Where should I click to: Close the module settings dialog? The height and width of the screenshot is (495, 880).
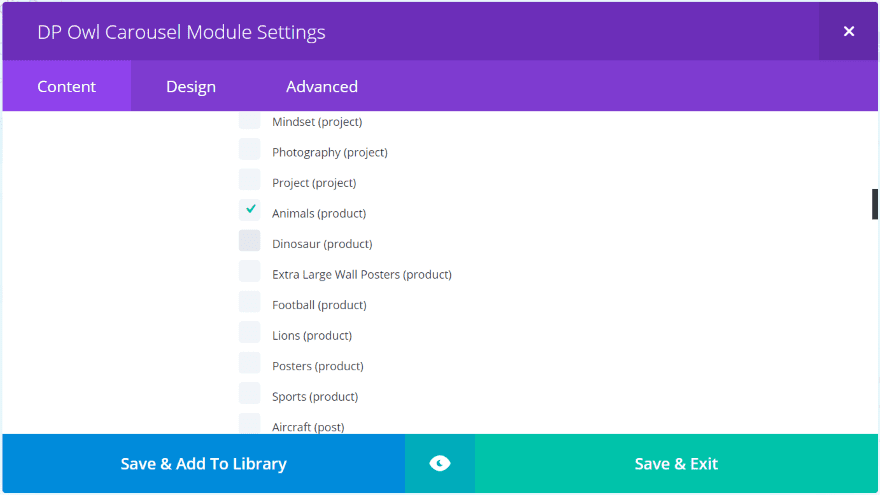pyautogui.click(x=849, y=31)
